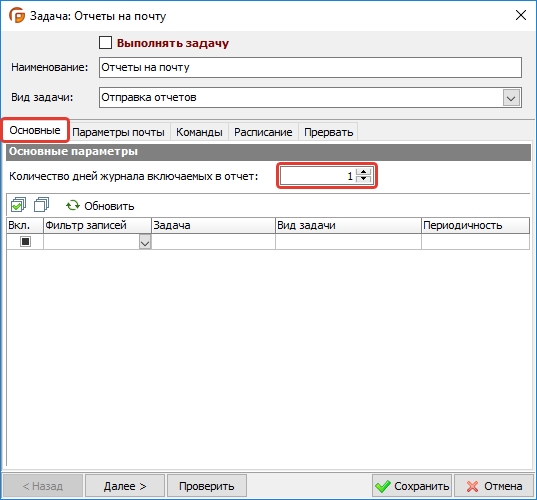Click the Вид задачи column header

(348, 225)
